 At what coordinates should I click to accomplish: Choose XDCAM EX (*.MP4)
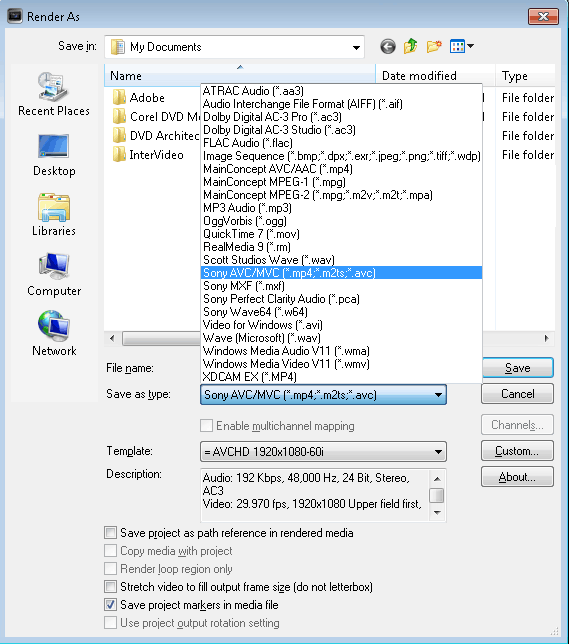click(x=341, y=377)
